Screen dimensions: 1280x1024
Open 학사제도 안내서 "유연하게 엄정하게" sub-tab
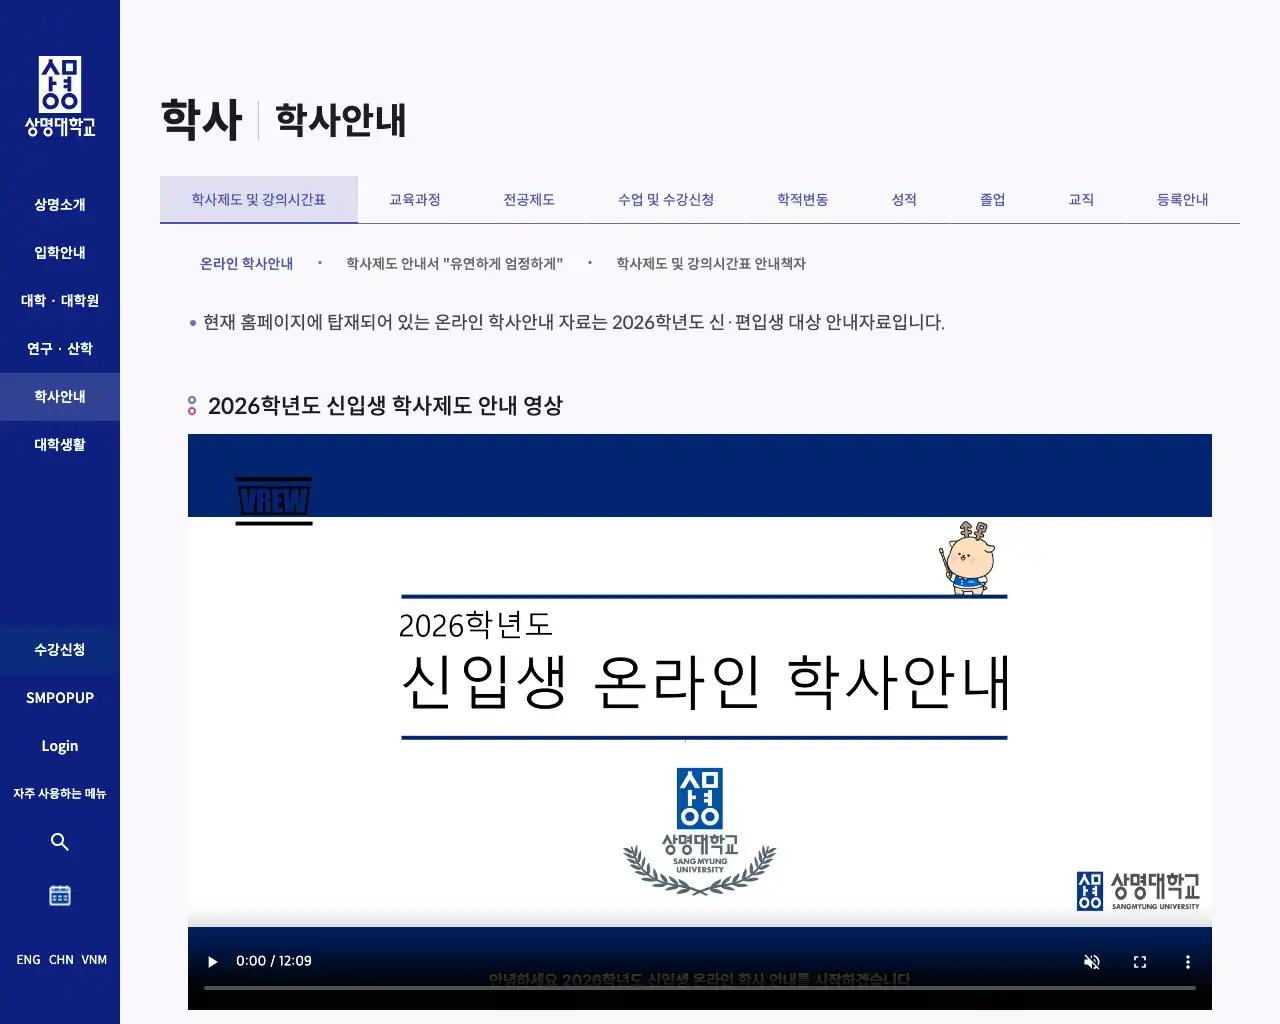point(455,264)
